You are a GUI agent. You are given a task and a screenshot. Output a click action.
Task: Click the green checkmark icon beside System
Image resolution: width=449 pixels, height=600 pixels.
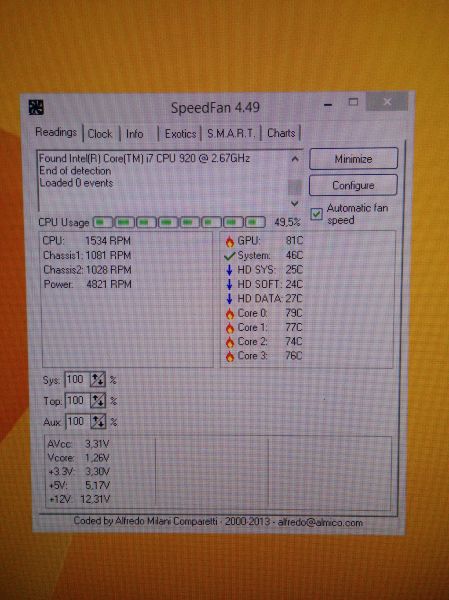pos(229,256)
